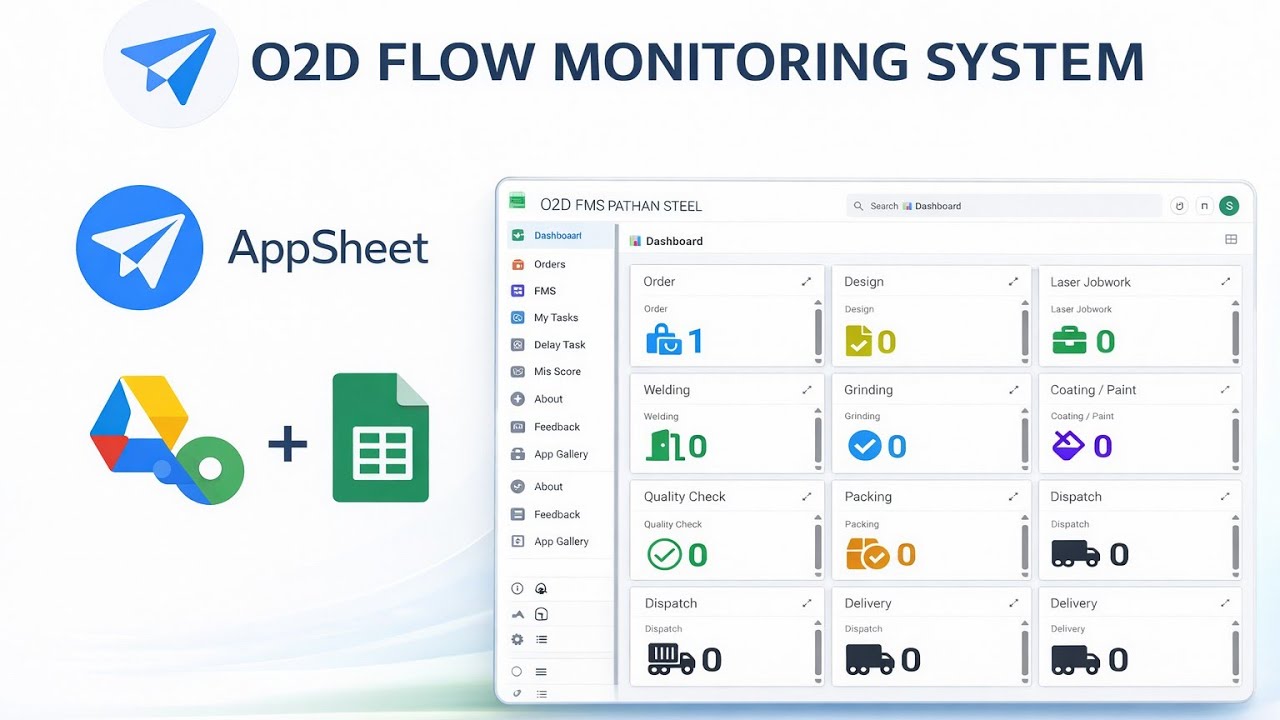Click the green Quality Check circle icon
The width and height of the screenshot is (1280, 720).
(664, 554)
